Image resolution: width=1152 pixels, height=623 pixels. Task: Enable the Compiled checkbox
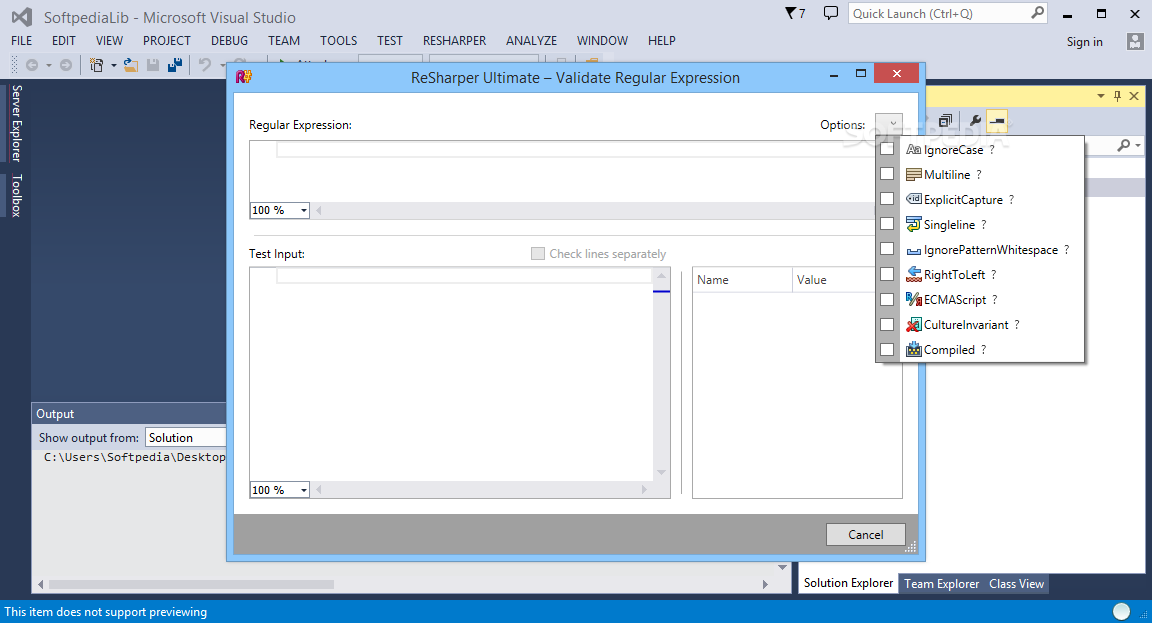click(x=887, y=349)
